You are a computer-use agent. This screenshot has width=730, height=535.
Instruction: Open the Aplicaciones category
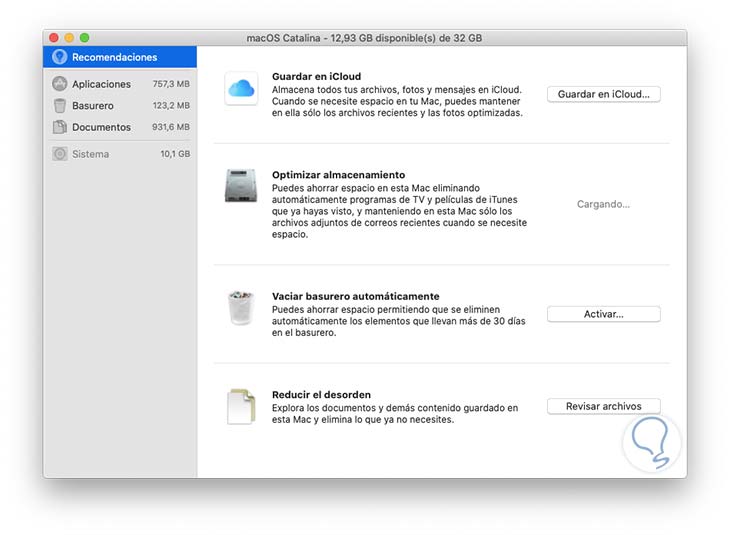120,84
